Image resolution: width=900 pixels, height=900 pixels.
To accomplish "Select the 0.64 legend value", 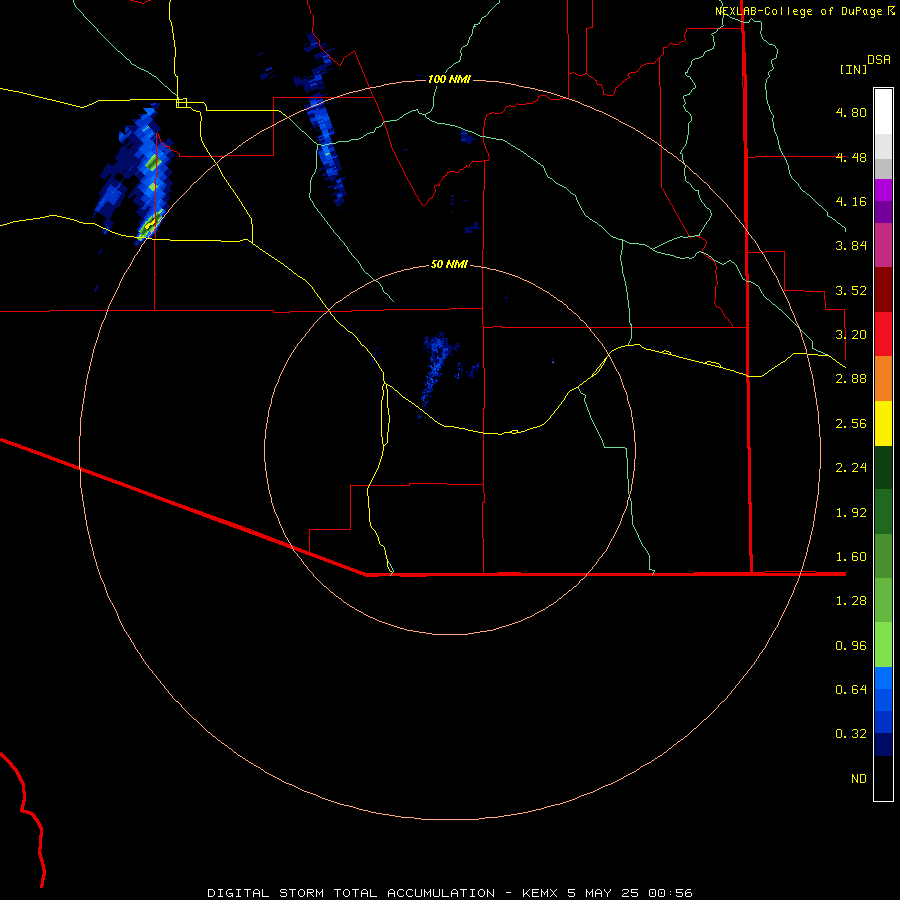I will [851, 690].
